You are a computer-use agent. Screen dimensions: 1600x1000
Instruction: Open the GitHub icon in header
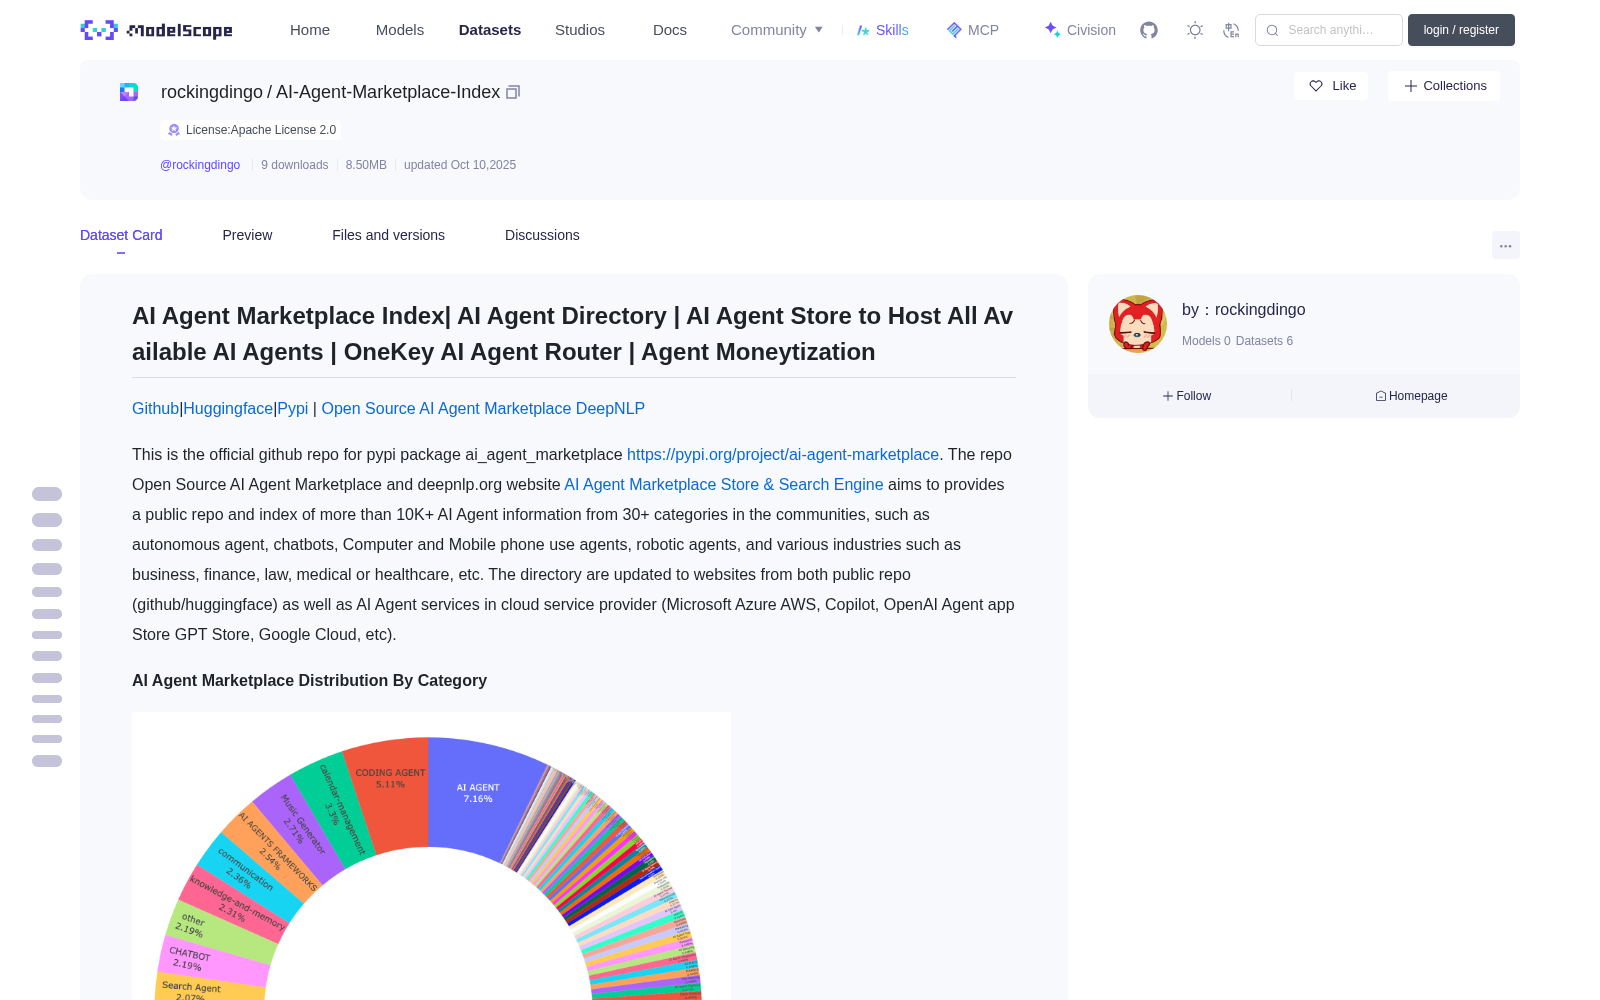(1149, 30)
